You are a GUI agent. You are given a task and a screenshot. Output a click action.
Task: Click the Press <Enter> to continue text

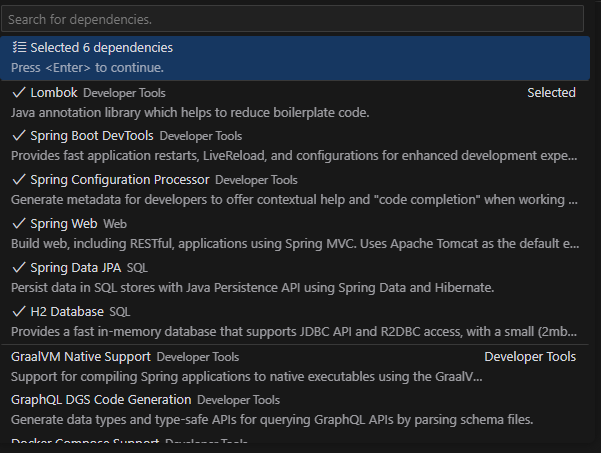pos(87,68)
